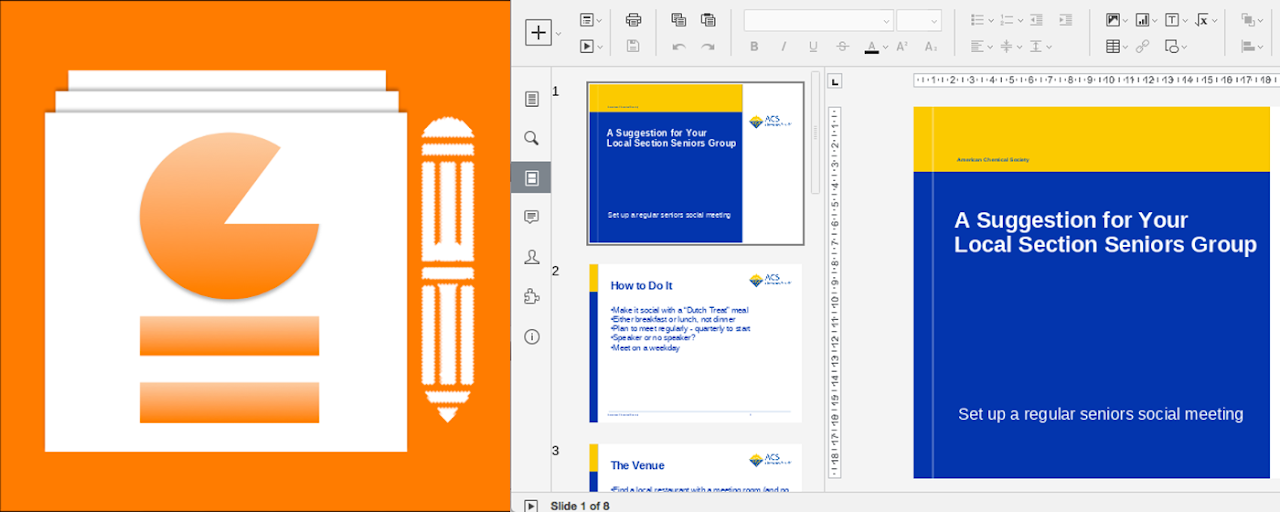Open the sidebar comments speech bubble icon
The height and width of the screenshot is (512, 1280).
click(532, 217)
